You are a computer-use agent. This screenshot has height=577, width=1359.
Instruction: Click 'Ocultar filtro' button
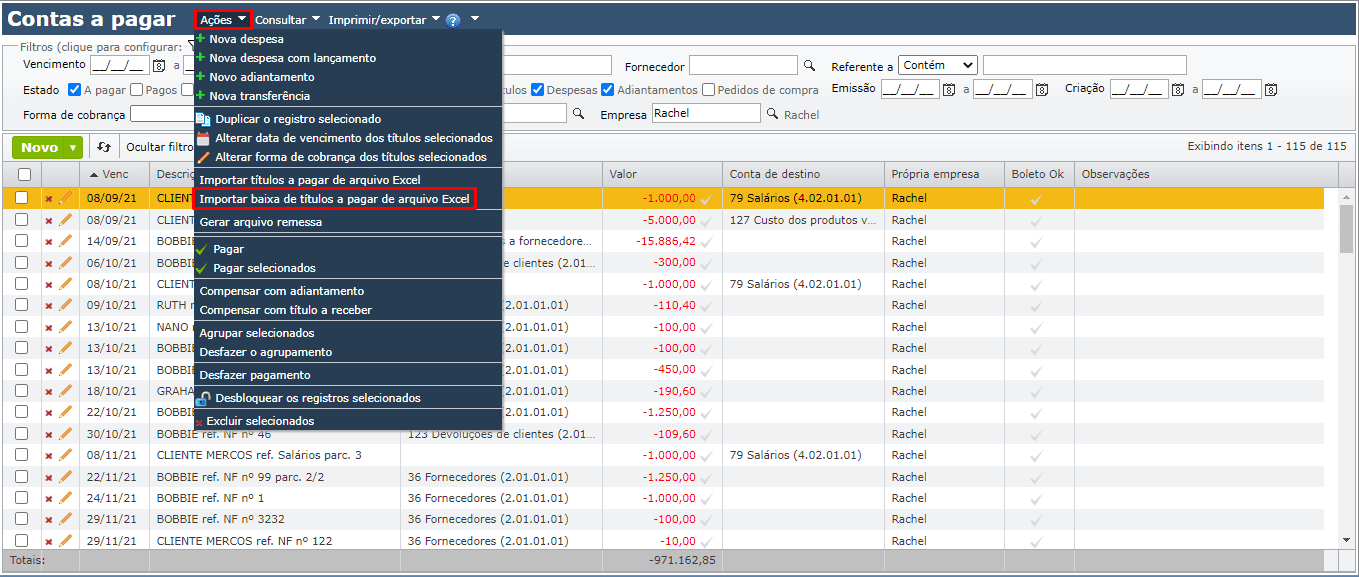(160, 147)
